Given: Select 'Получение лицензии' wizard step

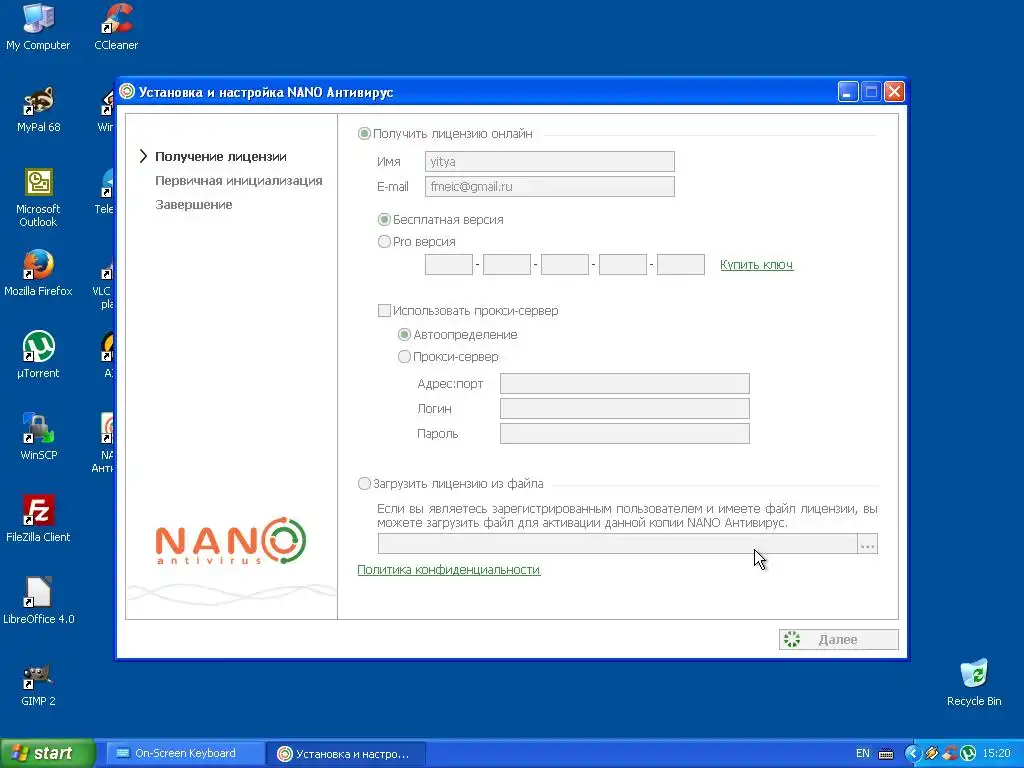Looking at the screenshot, I should [x=221, y=157].
